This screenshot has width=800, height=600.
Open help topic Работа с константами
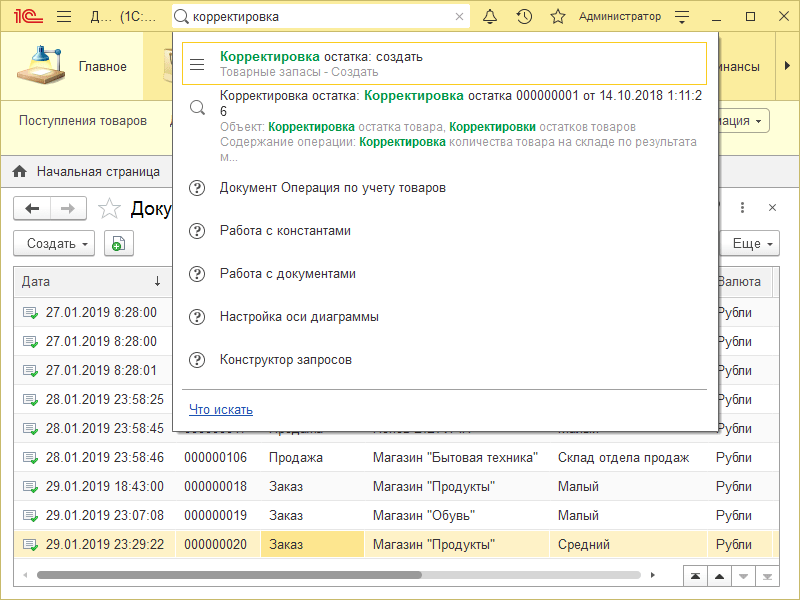[285, 231]
